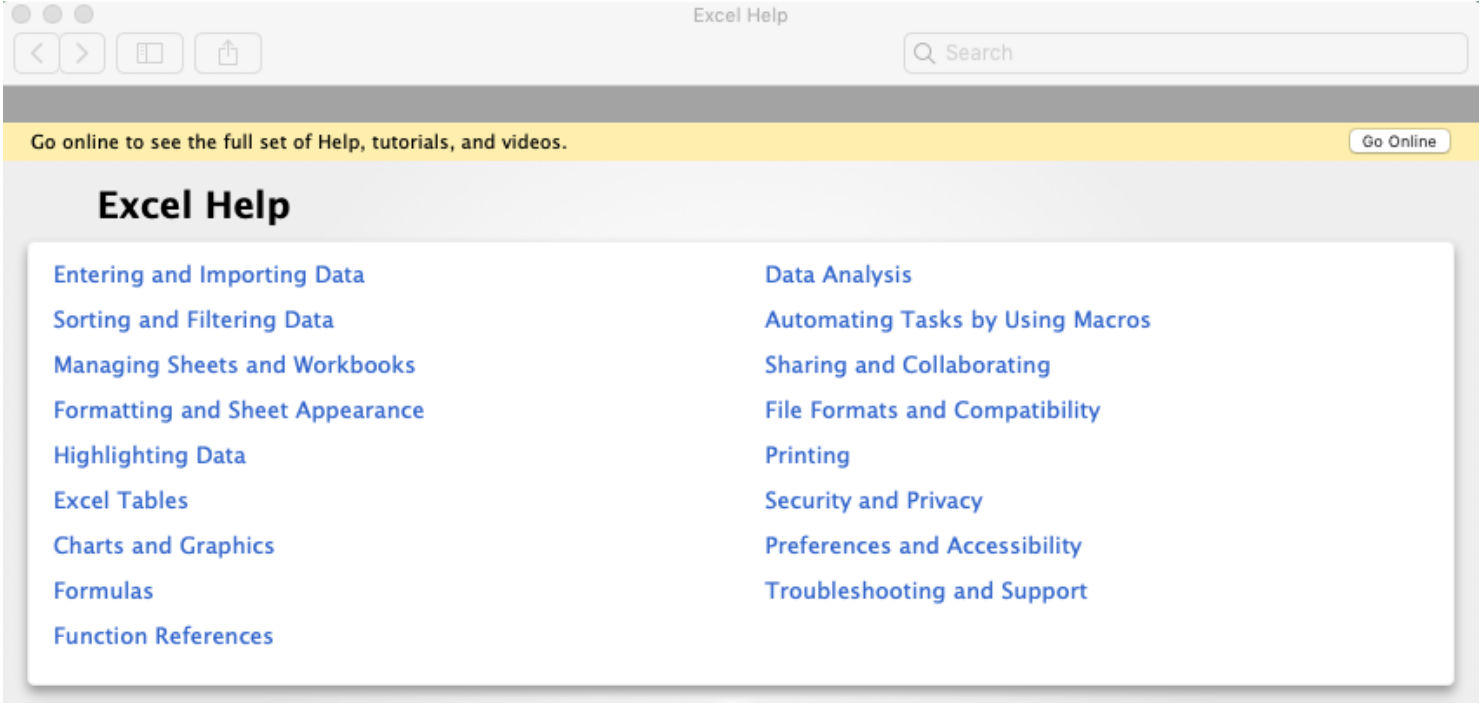Open Sharing and Collaborating topic
Screen dimensions: 1480x706
[x=908, y=365]
